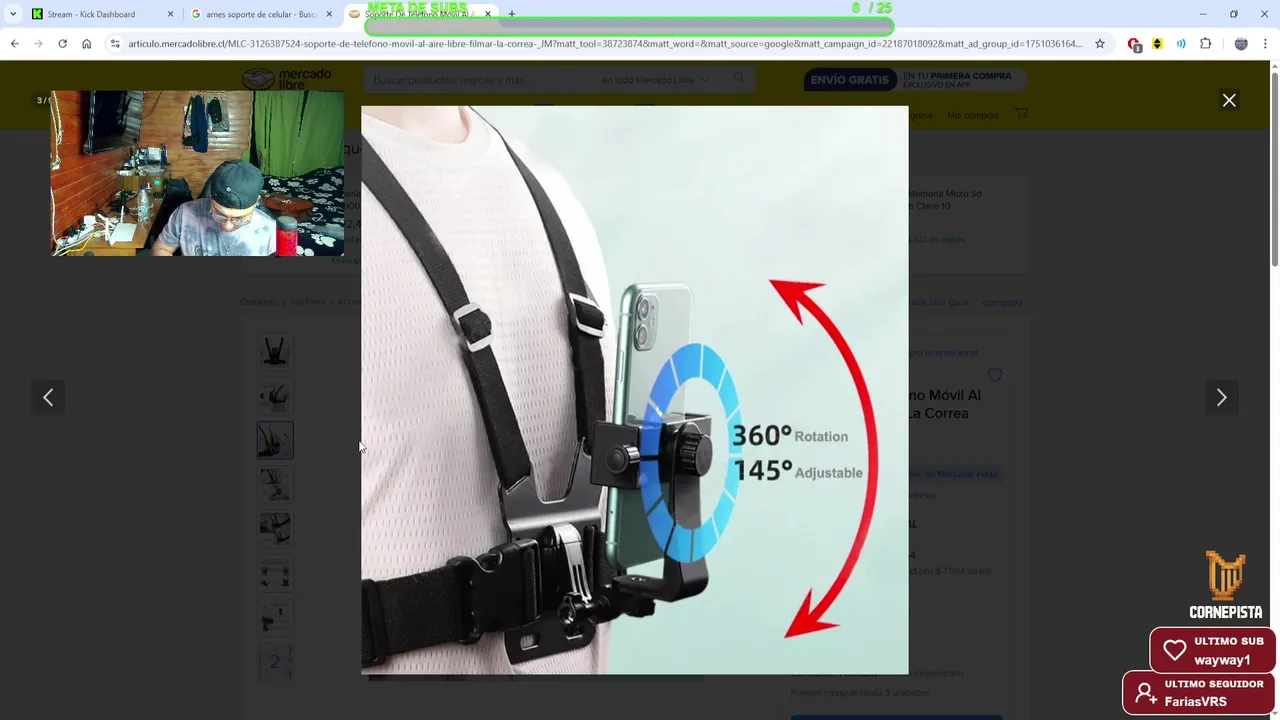Viewport: 1280px width, 720px height.
Task: Focus the Buscar productos search field
Action: coord(480,79)
